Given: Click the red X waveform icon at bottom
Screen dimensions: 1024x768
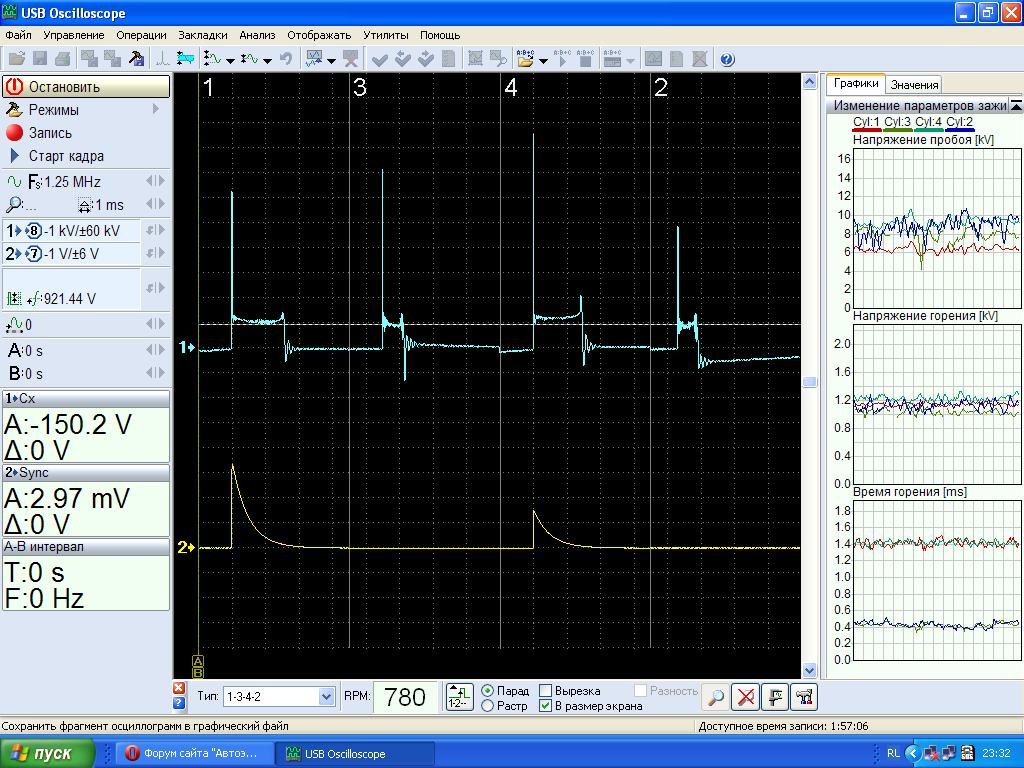Looking at the screenshot, I should pyautogui.click(x=744, y=697).
